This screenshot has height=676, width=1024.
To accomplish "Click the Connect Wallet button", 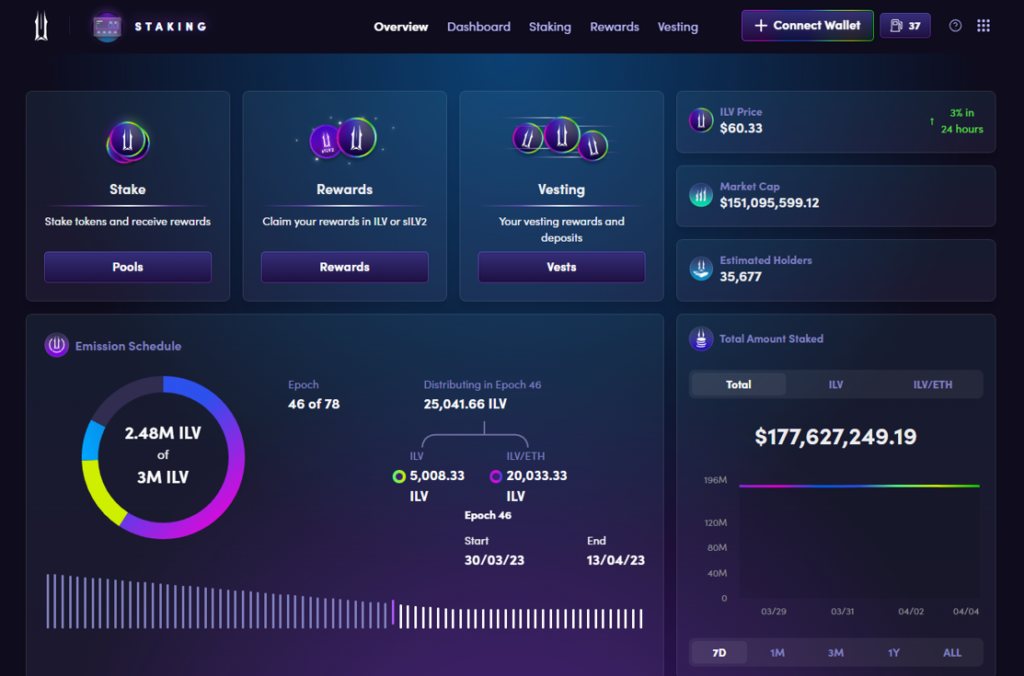I will point(807,25).
